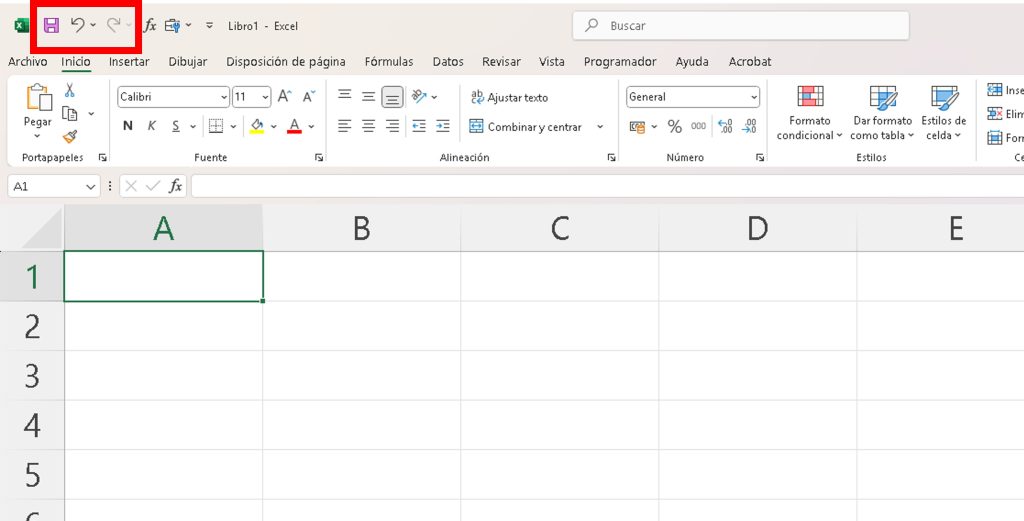
Task: Select the Cut scissors icon
Action: 70,90
